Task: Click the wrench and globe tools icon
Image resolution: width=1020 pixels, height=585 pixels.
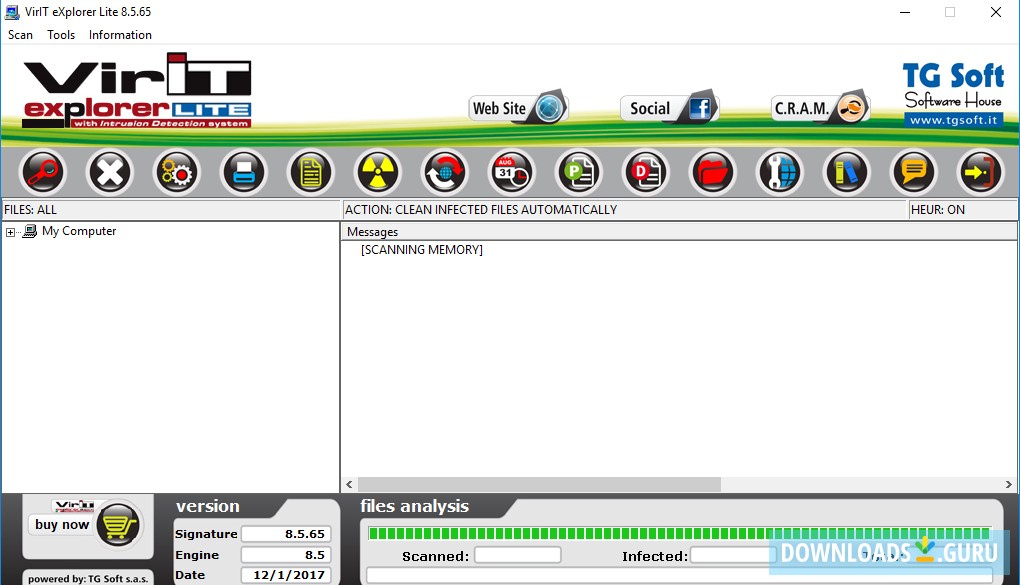Action: [779, 172]
